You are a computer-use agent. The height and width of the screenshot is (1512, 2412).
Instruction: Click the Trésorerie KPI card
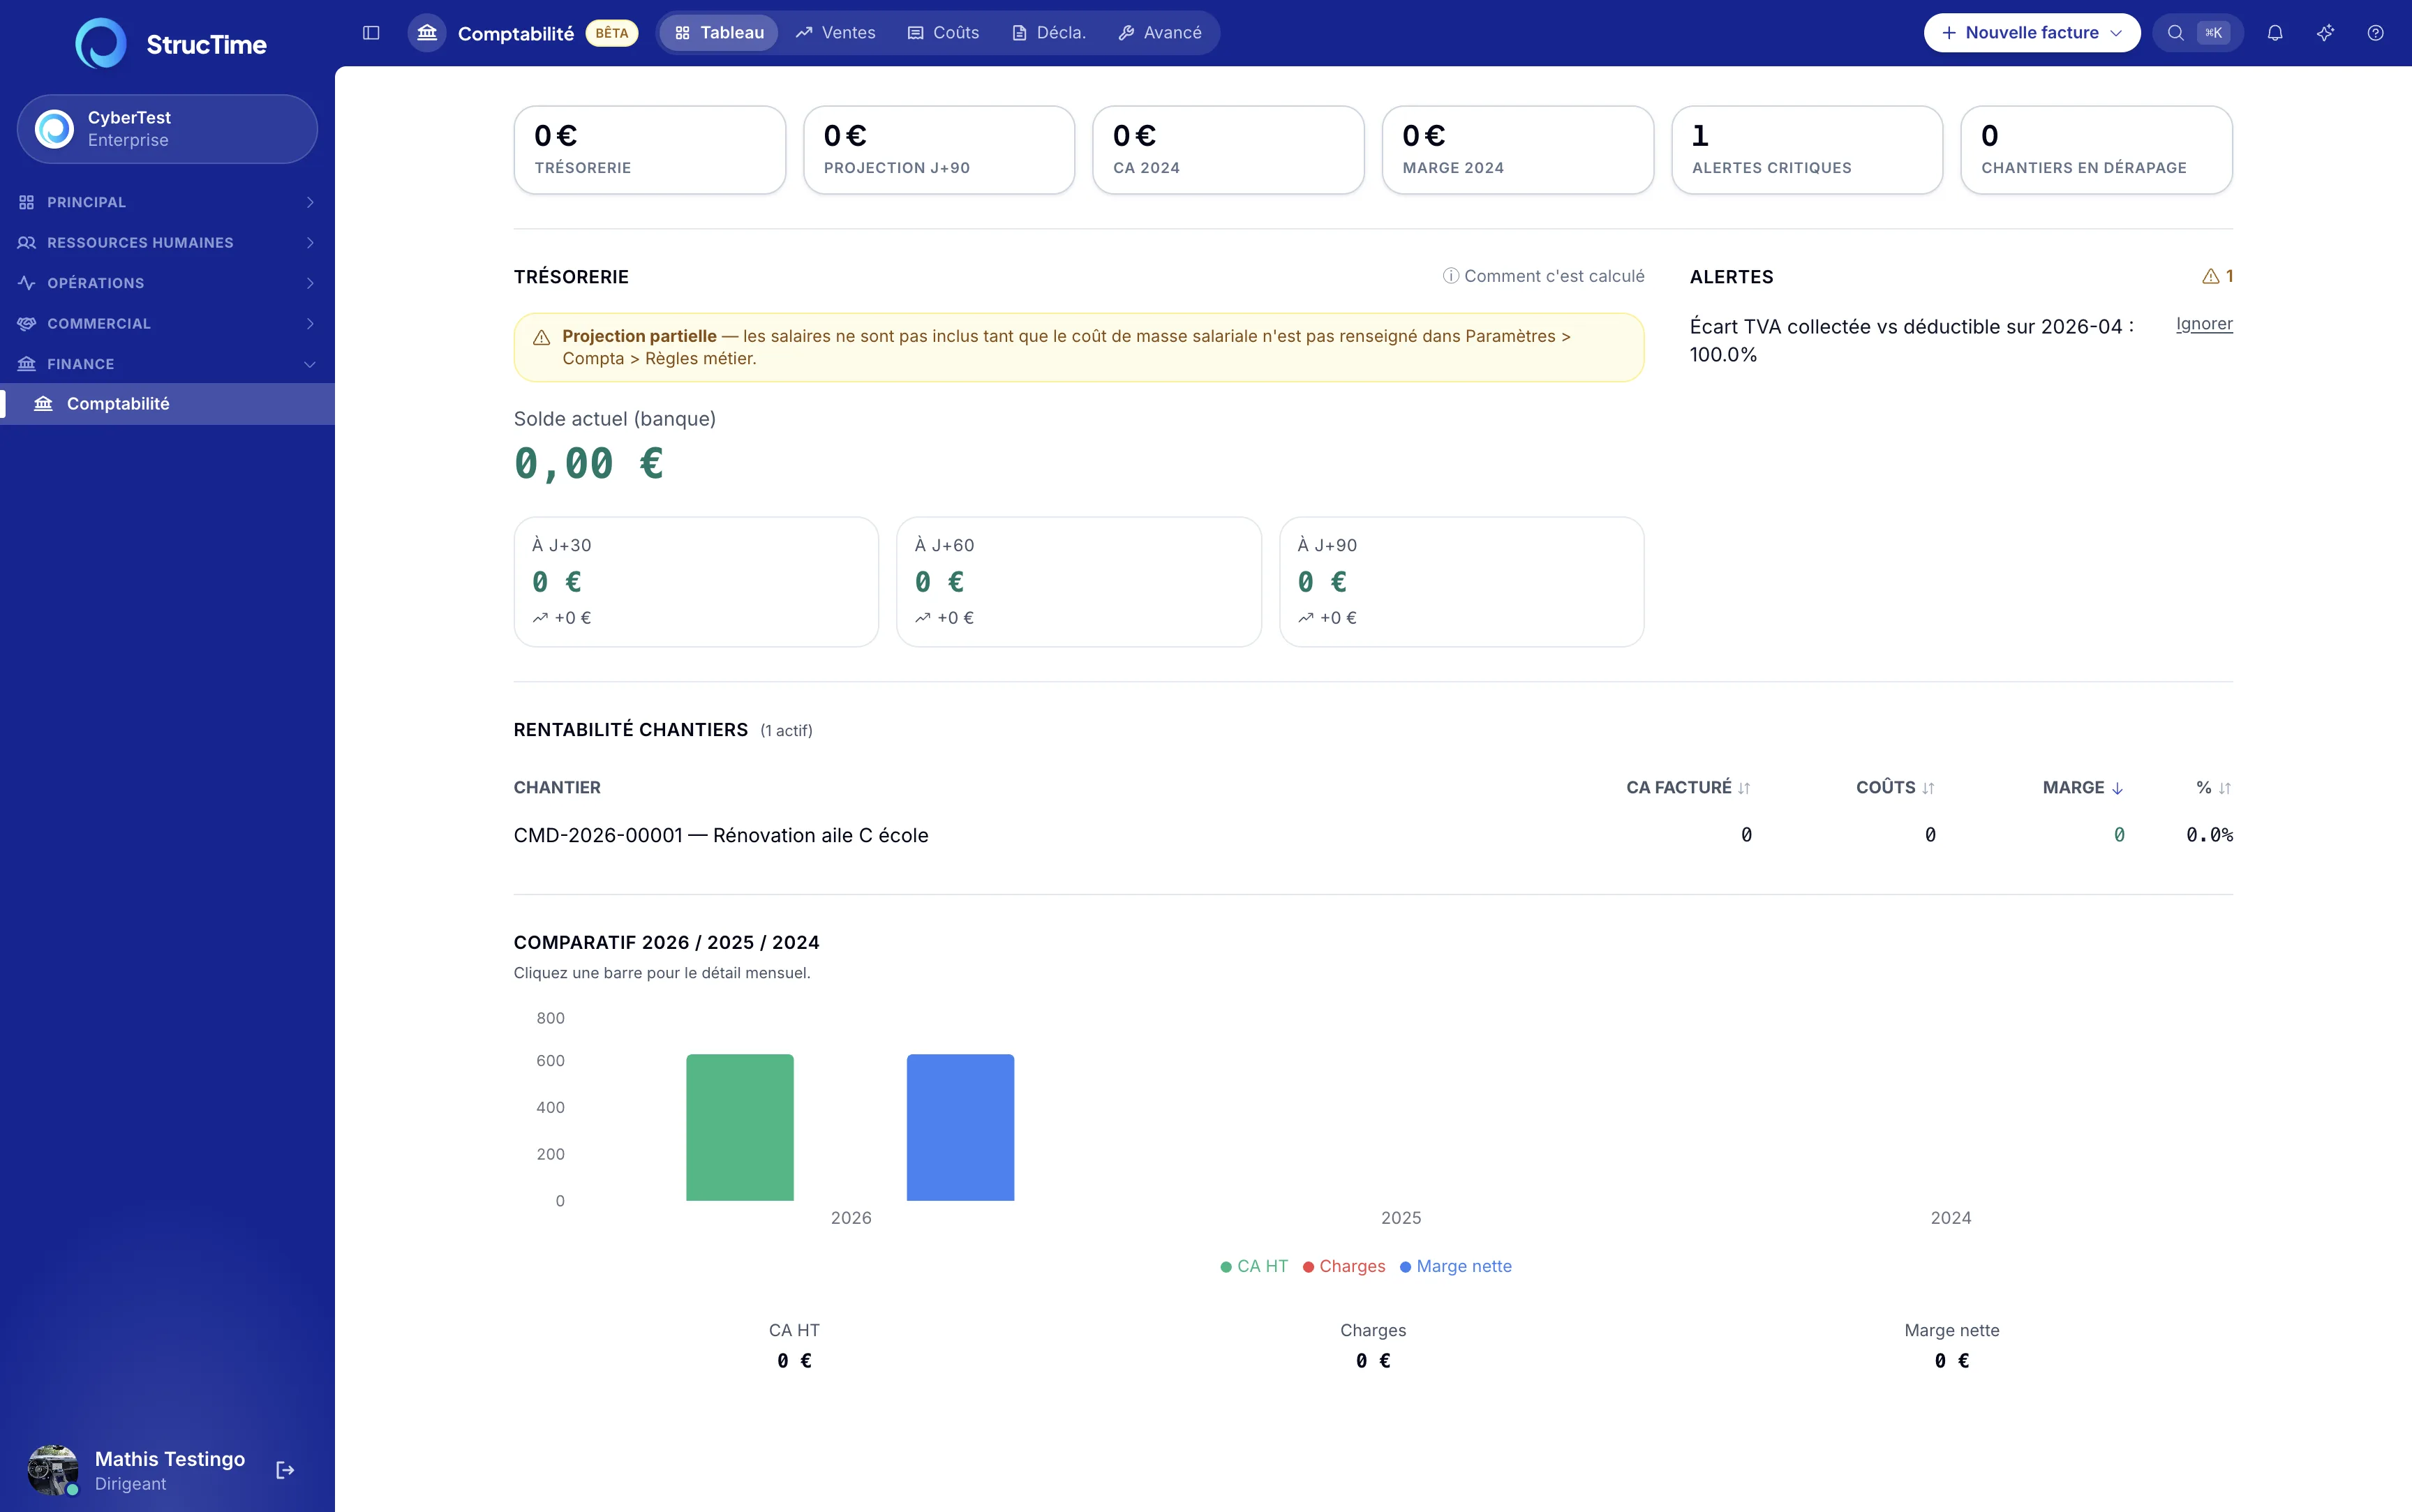(x=650, y=150)
